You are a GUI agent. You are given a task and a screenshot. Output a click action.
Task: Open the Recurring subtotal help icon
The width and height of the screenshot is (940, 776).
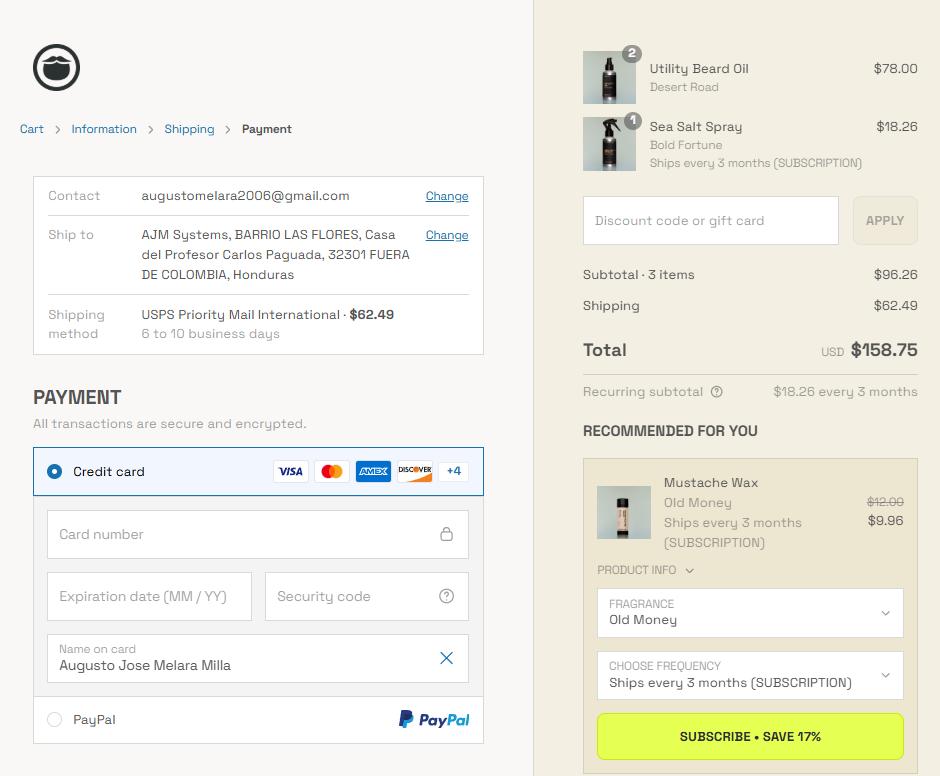tap(716, 392)
